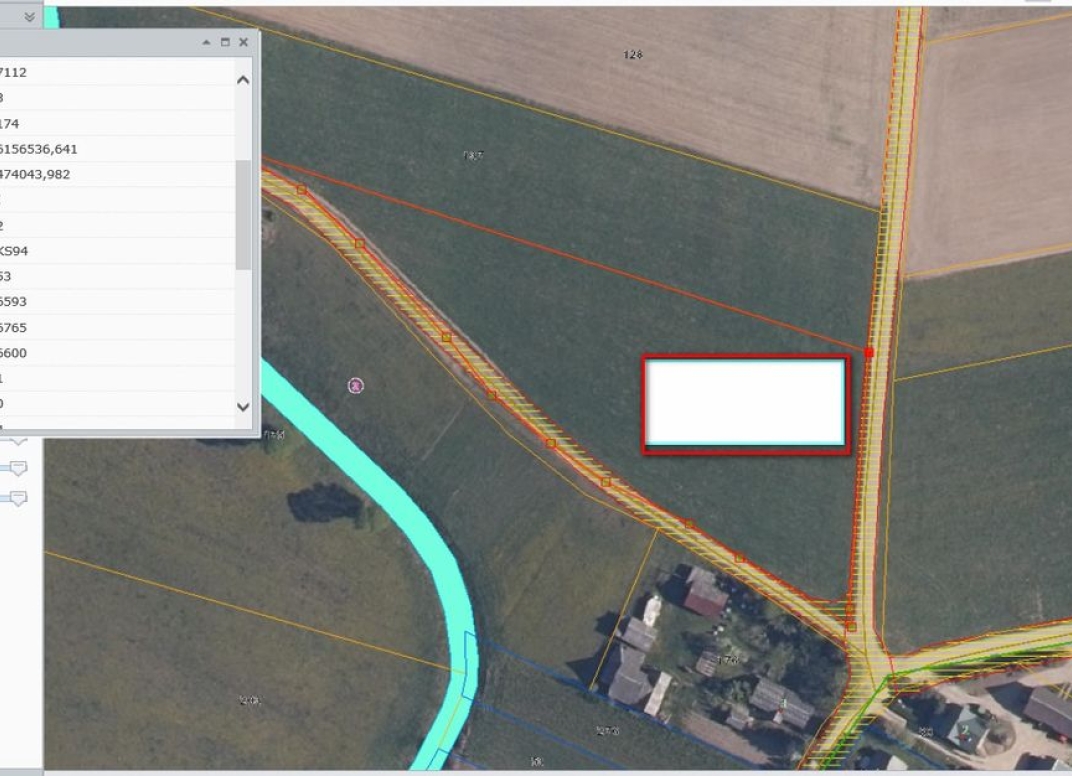The height and width of the screenshot is (776, 1072).
Task: Select the row showing 6593
Action: (x=117, y=302)
